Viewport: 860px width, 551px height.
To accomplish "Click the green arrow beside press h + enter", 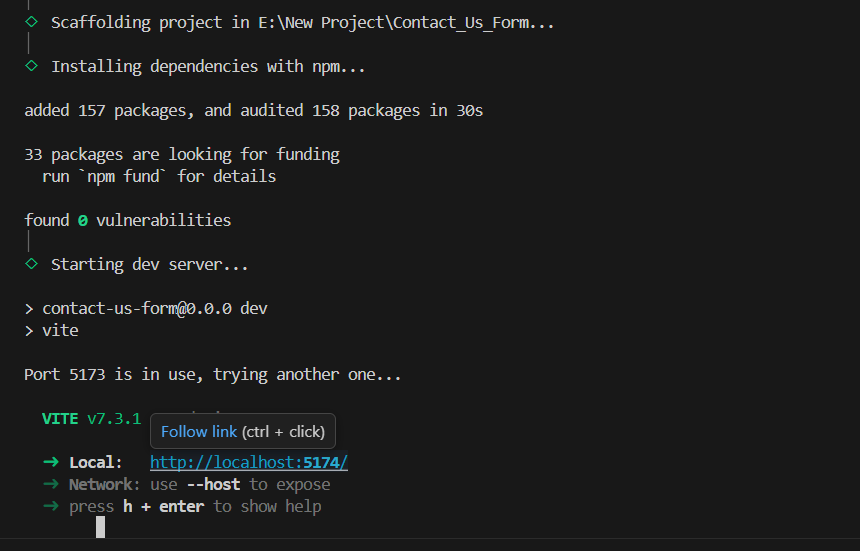I will pyautogui.click(x=51, y=506).
